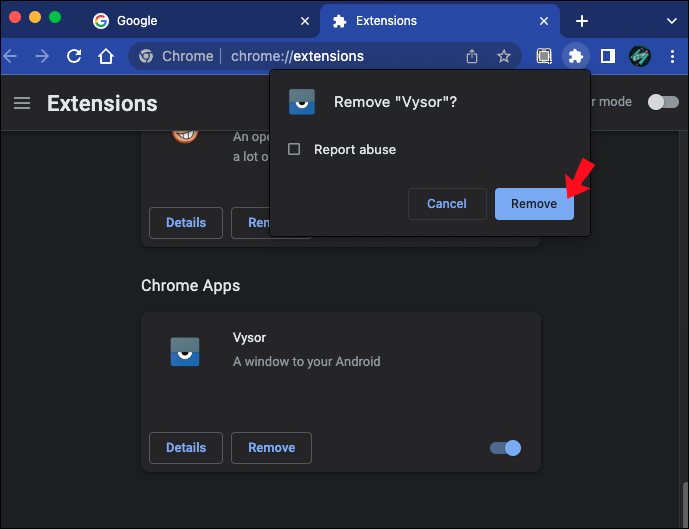
Task: Go forward with the arrow icon
Action: (x=42, y=56)
